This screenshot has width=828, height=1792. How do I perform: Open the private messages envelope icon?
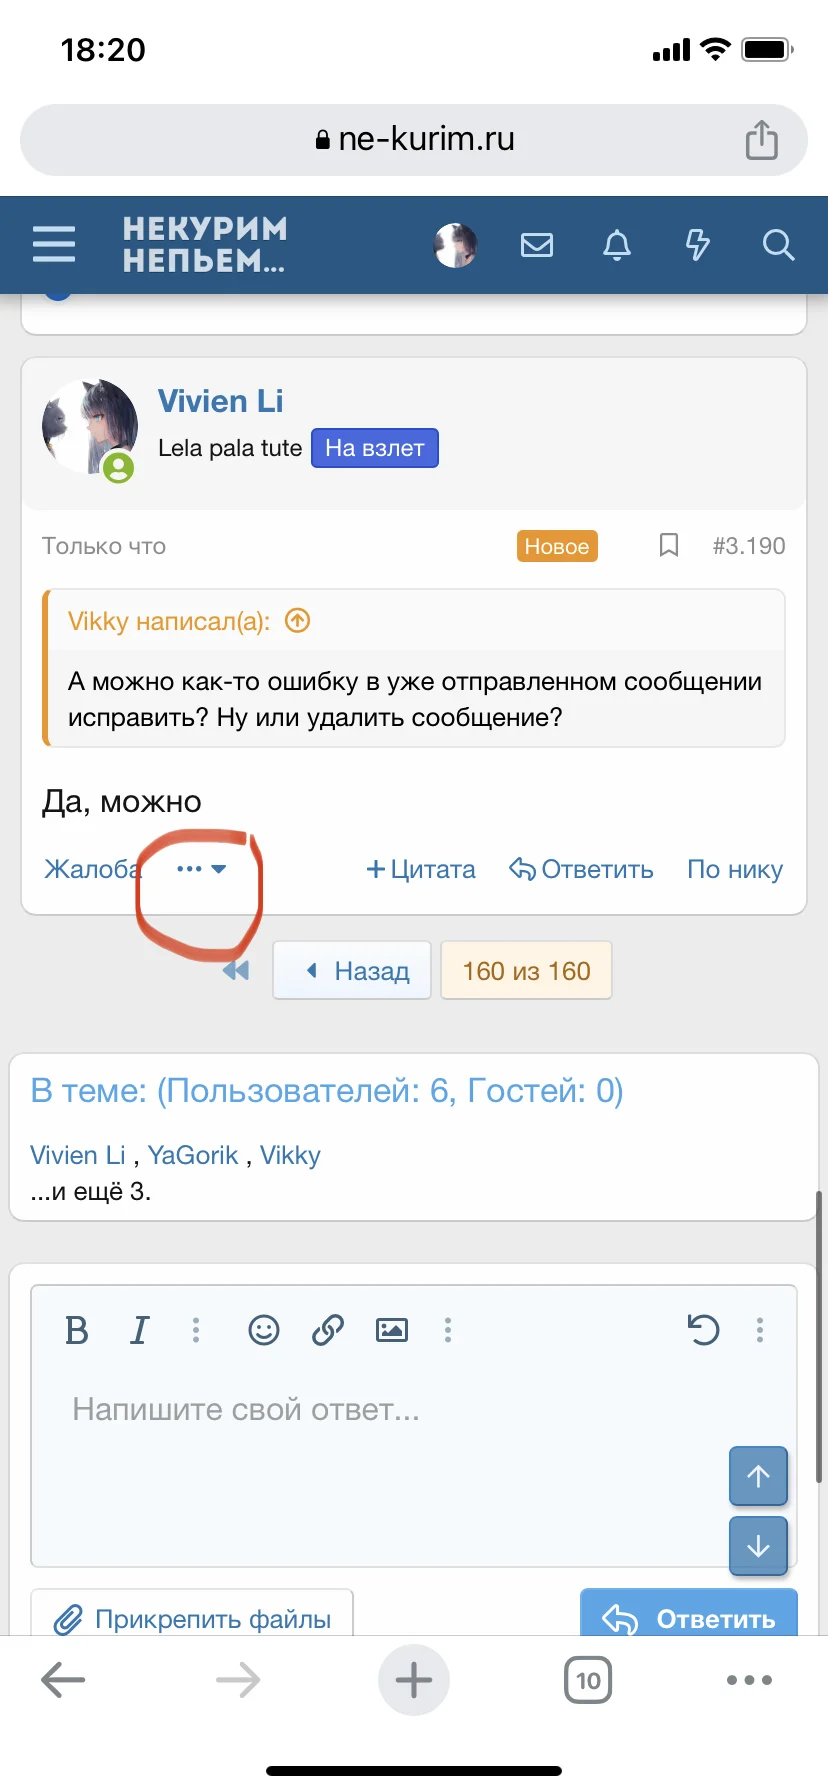[537, 245]
